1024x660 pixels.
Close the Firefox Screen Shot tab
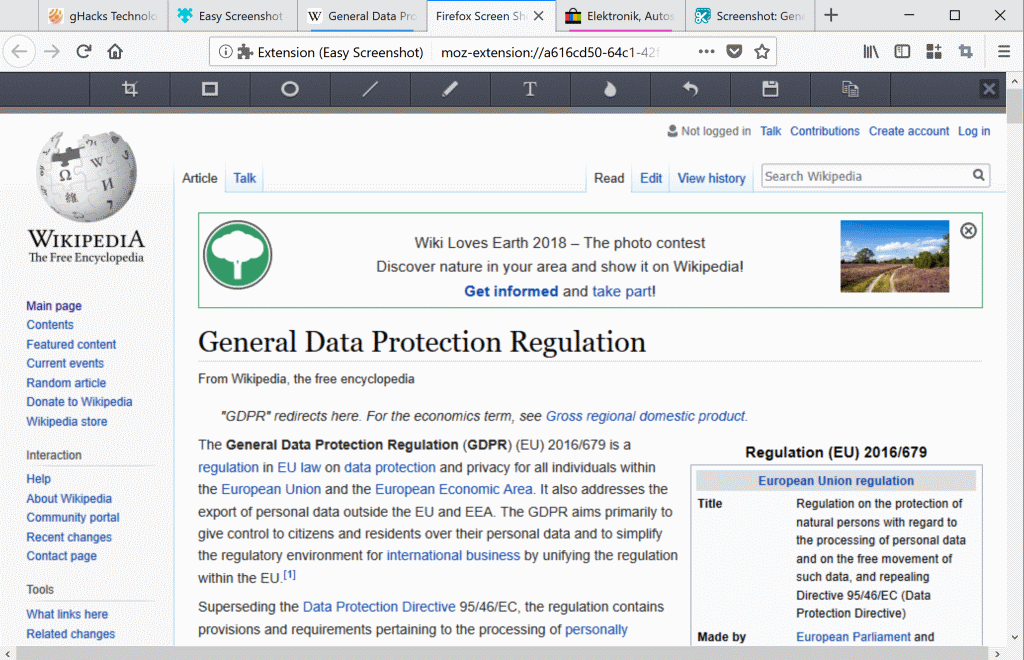[539, 16]
